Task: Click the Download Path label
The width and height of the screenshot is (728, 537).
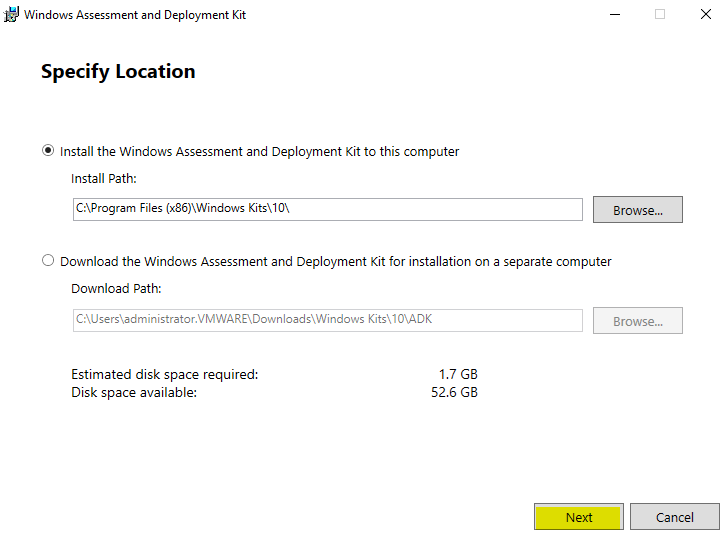Action: point(116,288)
